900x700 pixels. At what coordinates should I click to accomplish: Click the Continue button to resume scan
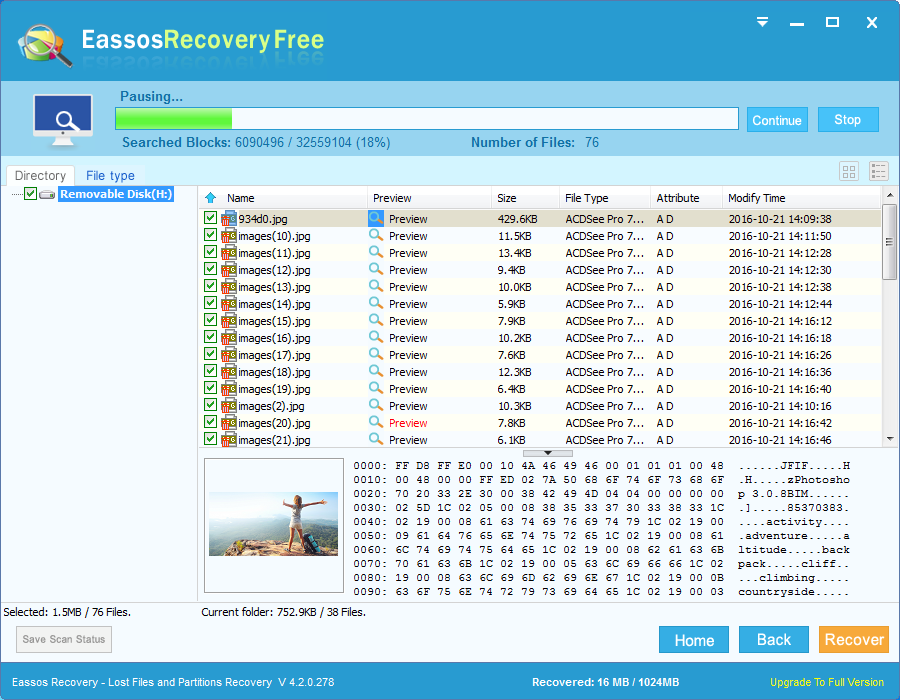777,120
